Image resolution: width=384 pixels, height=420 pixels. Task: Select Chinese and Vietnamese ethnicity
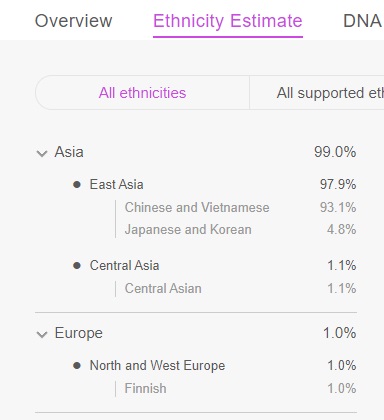click(x=197, y=208)
